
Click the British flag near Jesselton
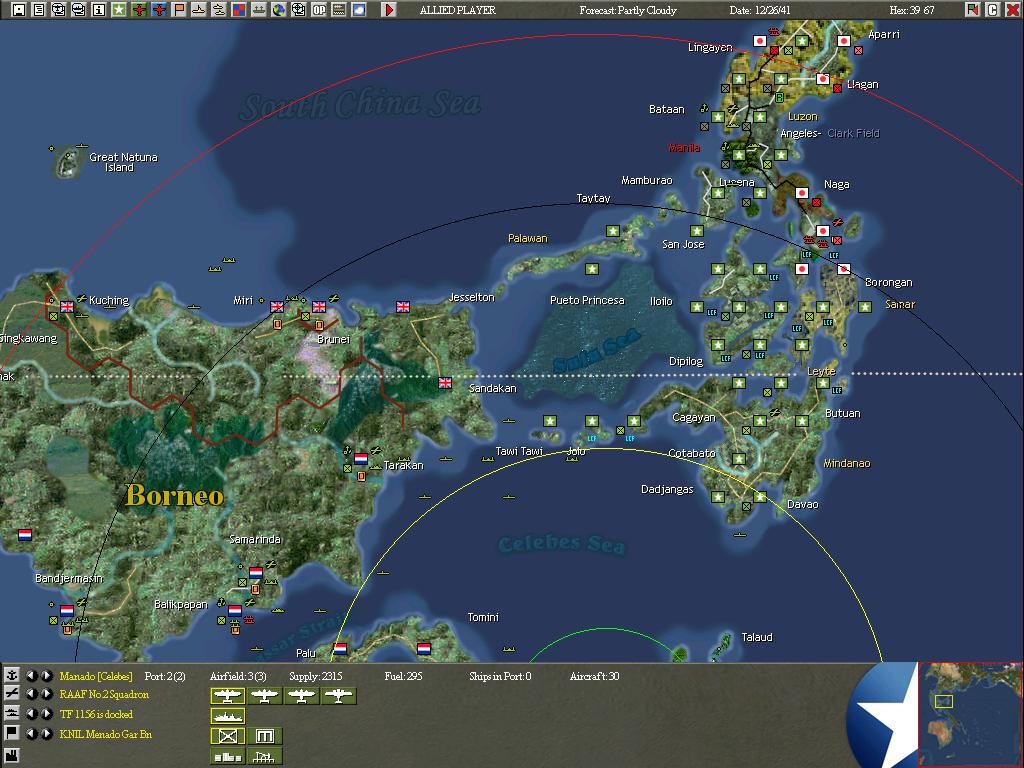(x=403, y=306)
